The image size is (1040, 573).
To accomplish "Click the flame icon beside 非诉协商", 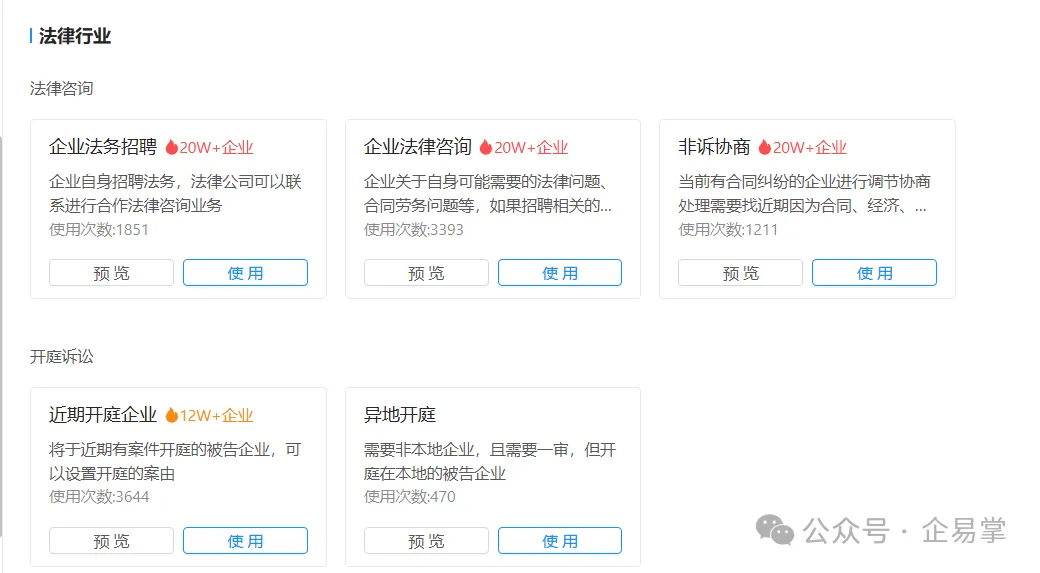I will coord(764,147).
